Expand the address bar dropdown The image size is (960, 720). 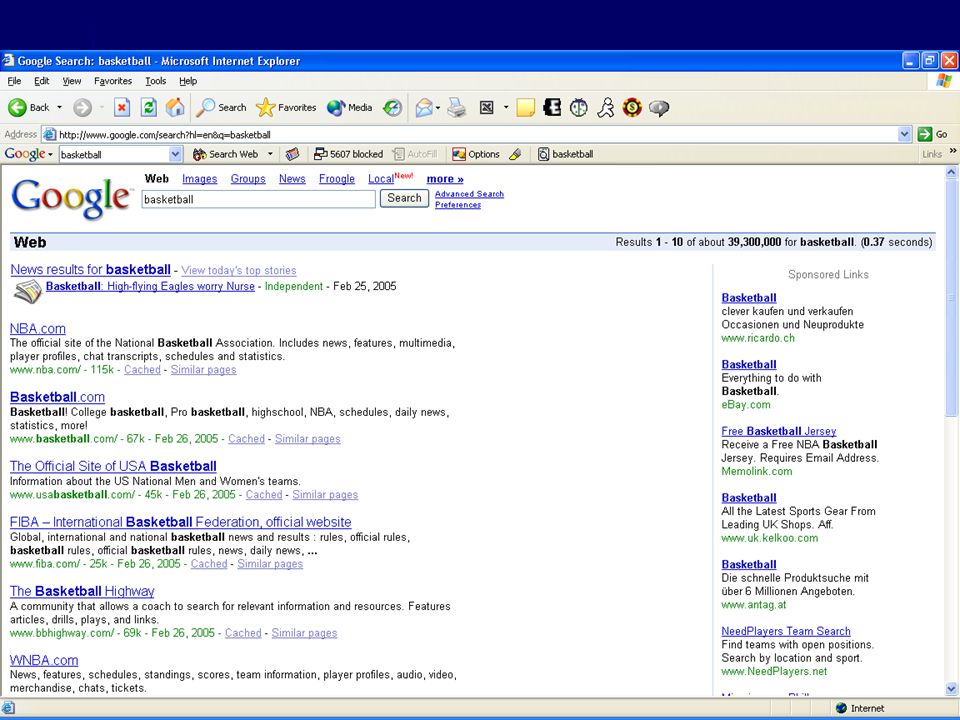point(905,134)
